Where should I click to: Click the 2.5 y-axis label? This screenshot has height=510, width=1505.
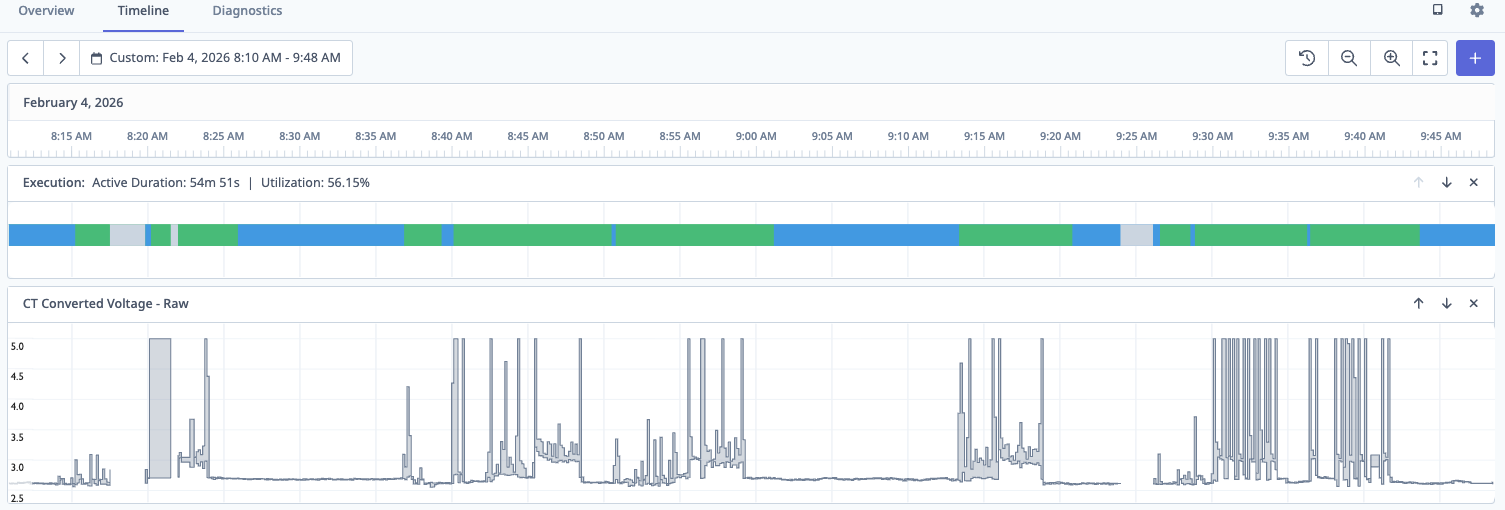pos(17,497)
